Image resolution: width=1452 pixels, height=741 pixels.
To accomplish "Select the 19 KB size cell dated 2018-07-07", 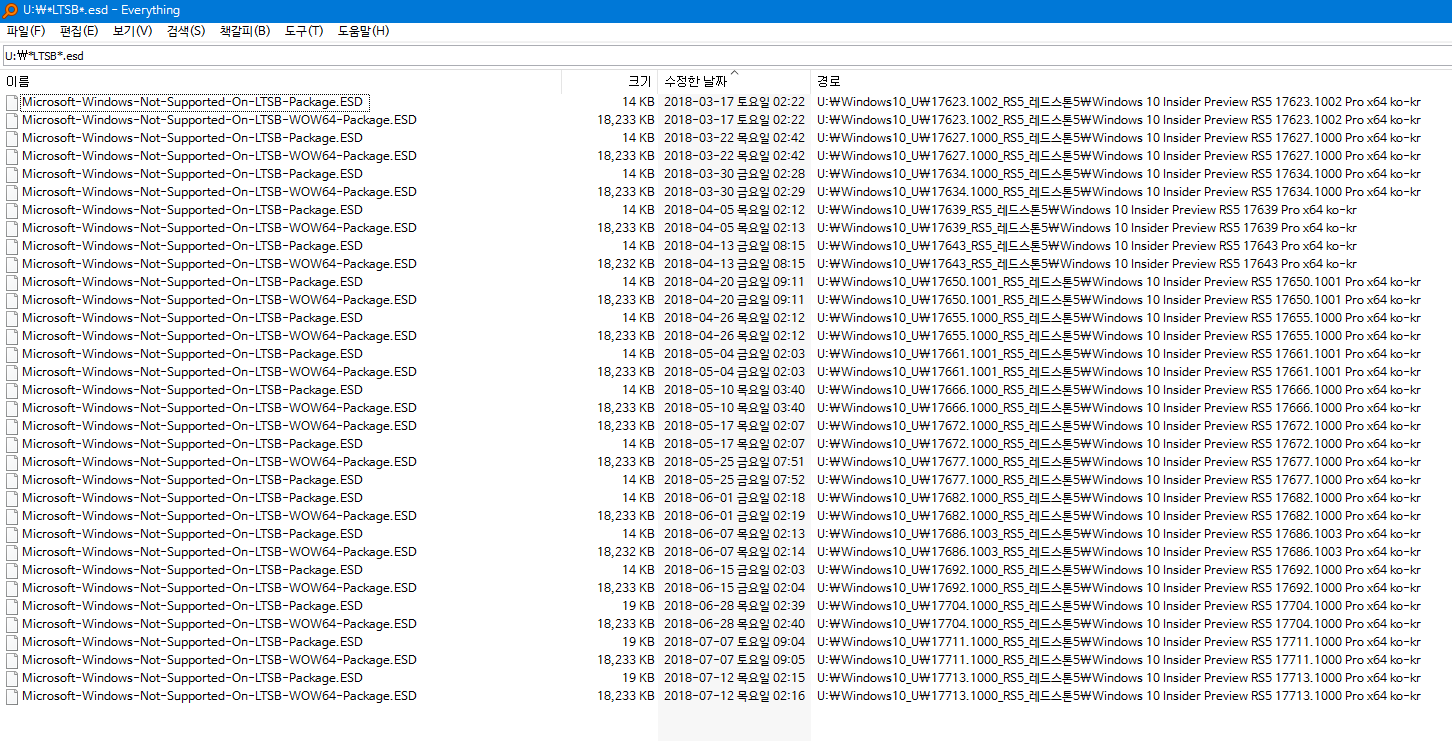I will tap(638, 642).
